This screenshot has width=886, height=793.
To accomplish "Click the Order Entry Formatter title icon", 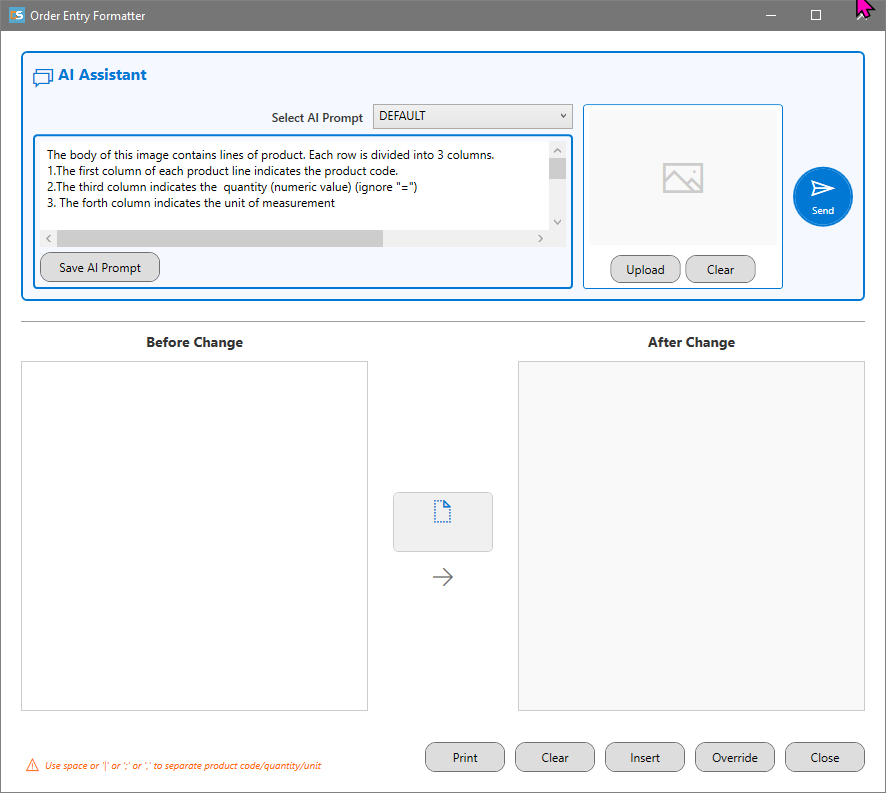I will click(17, 15).
